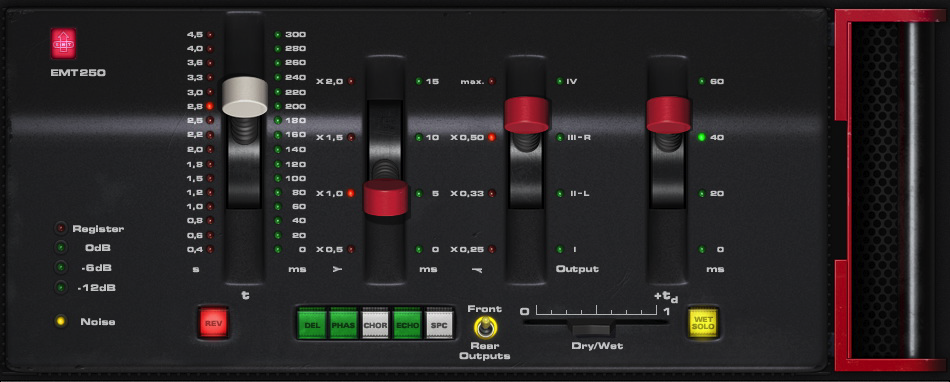Image resolution: width=950 pixels, height=382 pixels.
Task: Click the red low frequency multiplier lever
Action: click(386, 197)
